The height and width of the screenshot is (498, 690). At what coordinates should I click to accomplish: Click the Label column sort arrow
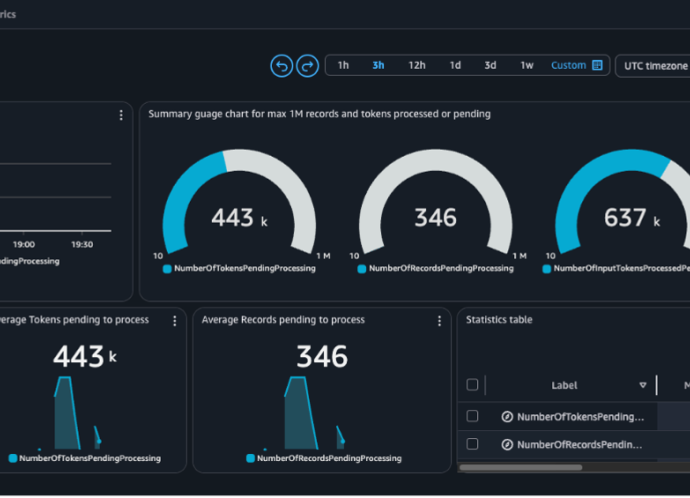tap(643, 385)
